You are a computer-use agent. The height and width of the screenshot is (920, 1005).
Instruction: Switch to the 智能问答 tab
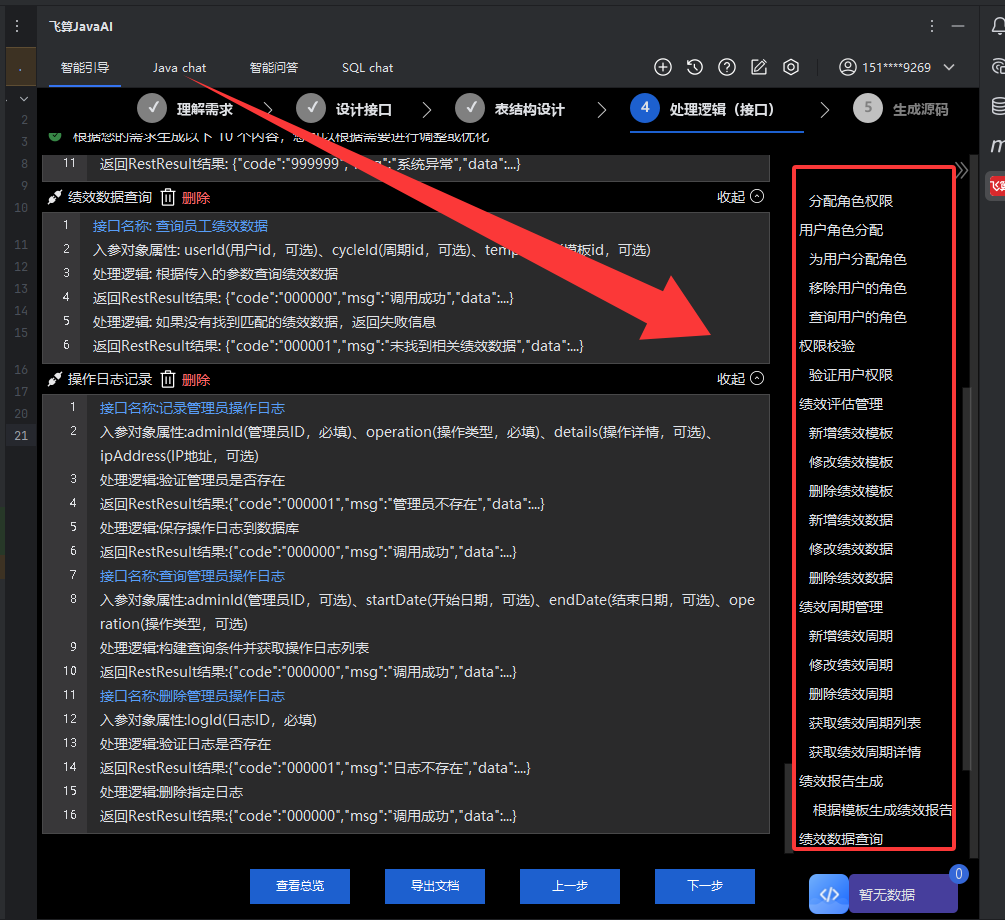274,67
